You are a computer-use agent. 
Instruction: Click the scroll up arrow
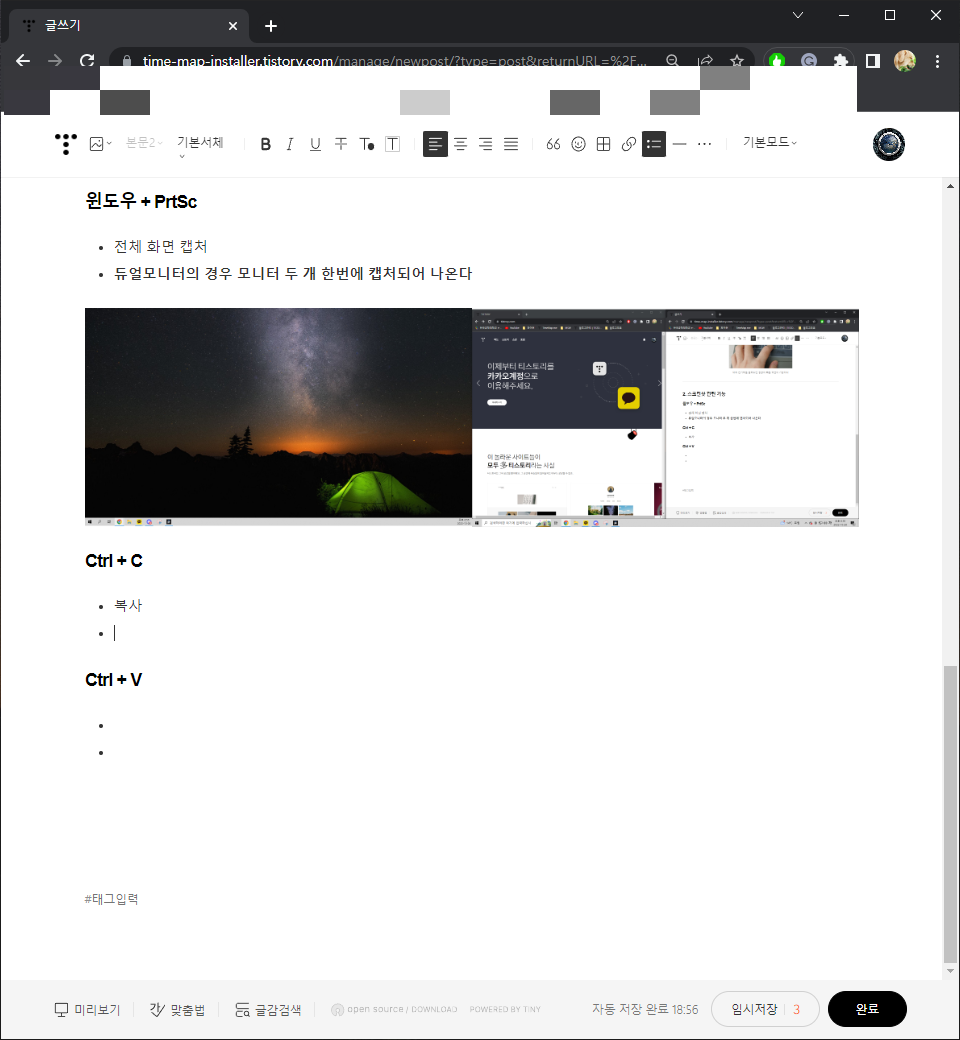tap(950, 186)
